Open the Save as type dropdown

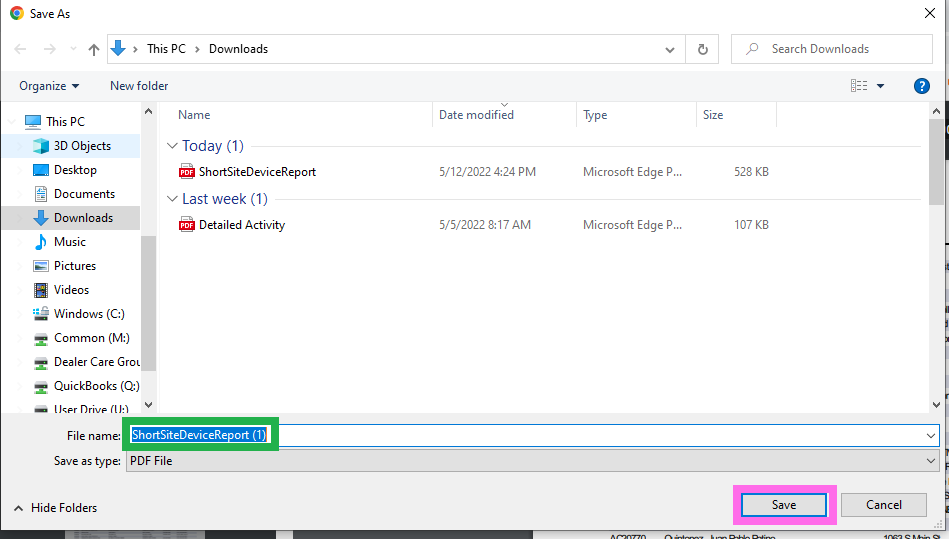532,461
